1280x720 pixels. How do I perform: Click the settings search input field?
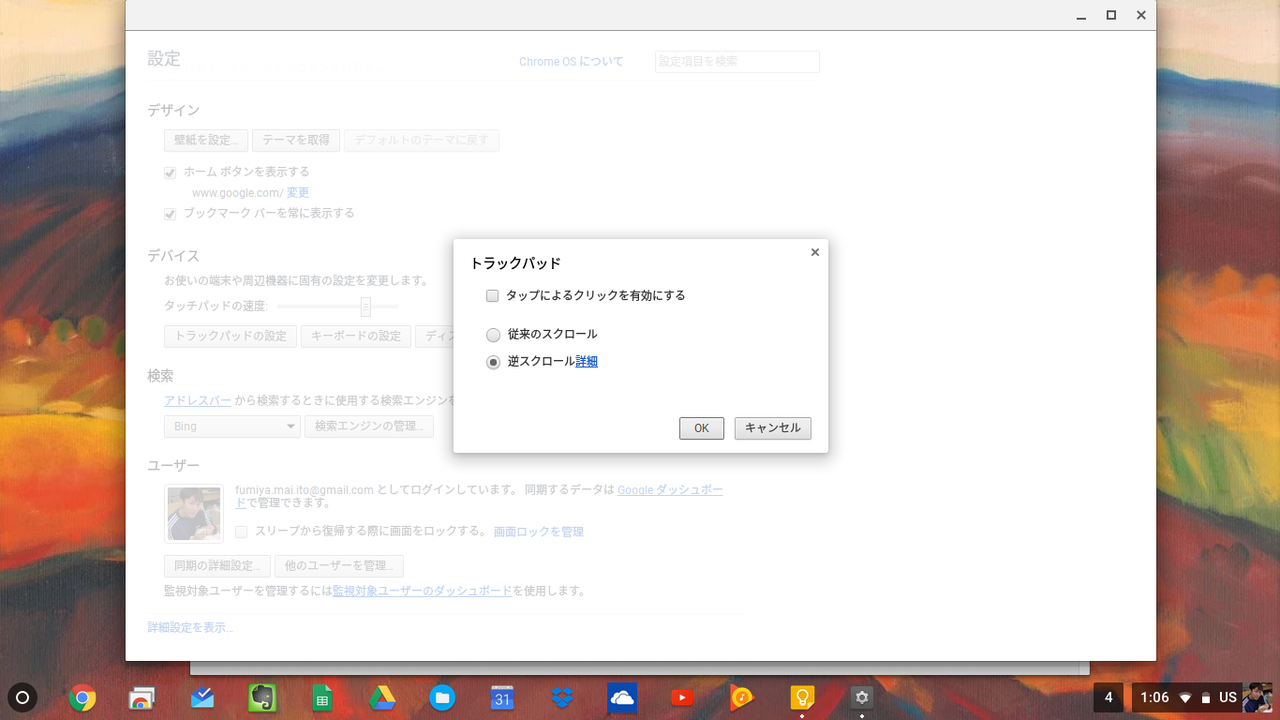pos(737,62)
